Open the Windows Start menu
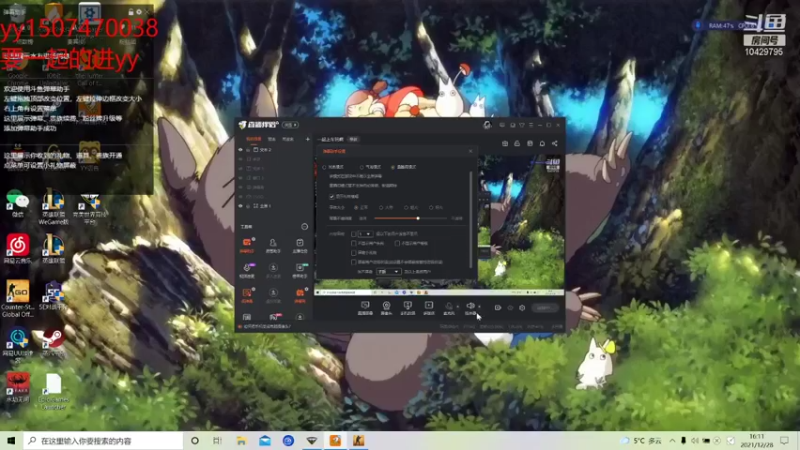This screenshot has height=450, width=800. tap(11, 440)
